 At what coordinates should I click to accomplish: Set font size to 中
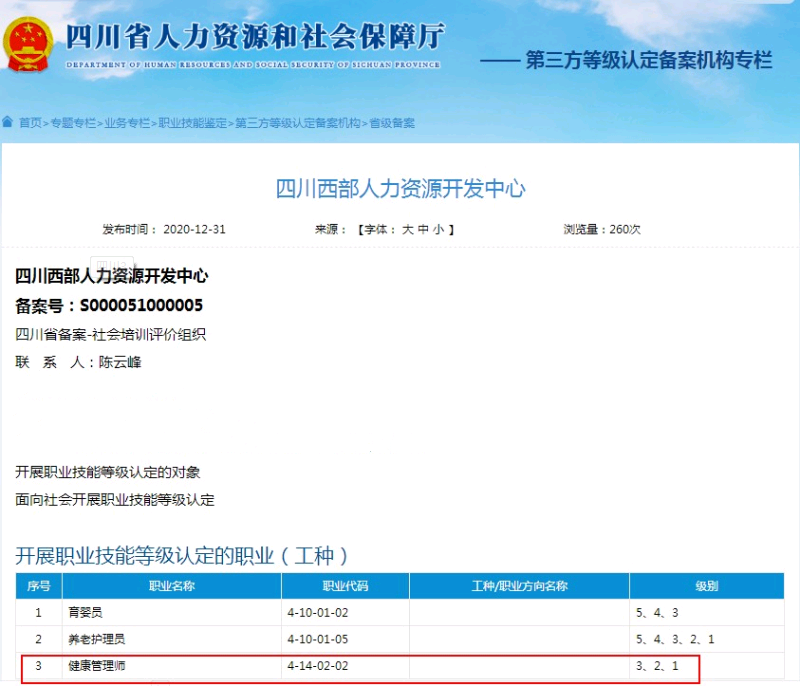[x=423, y=229]
